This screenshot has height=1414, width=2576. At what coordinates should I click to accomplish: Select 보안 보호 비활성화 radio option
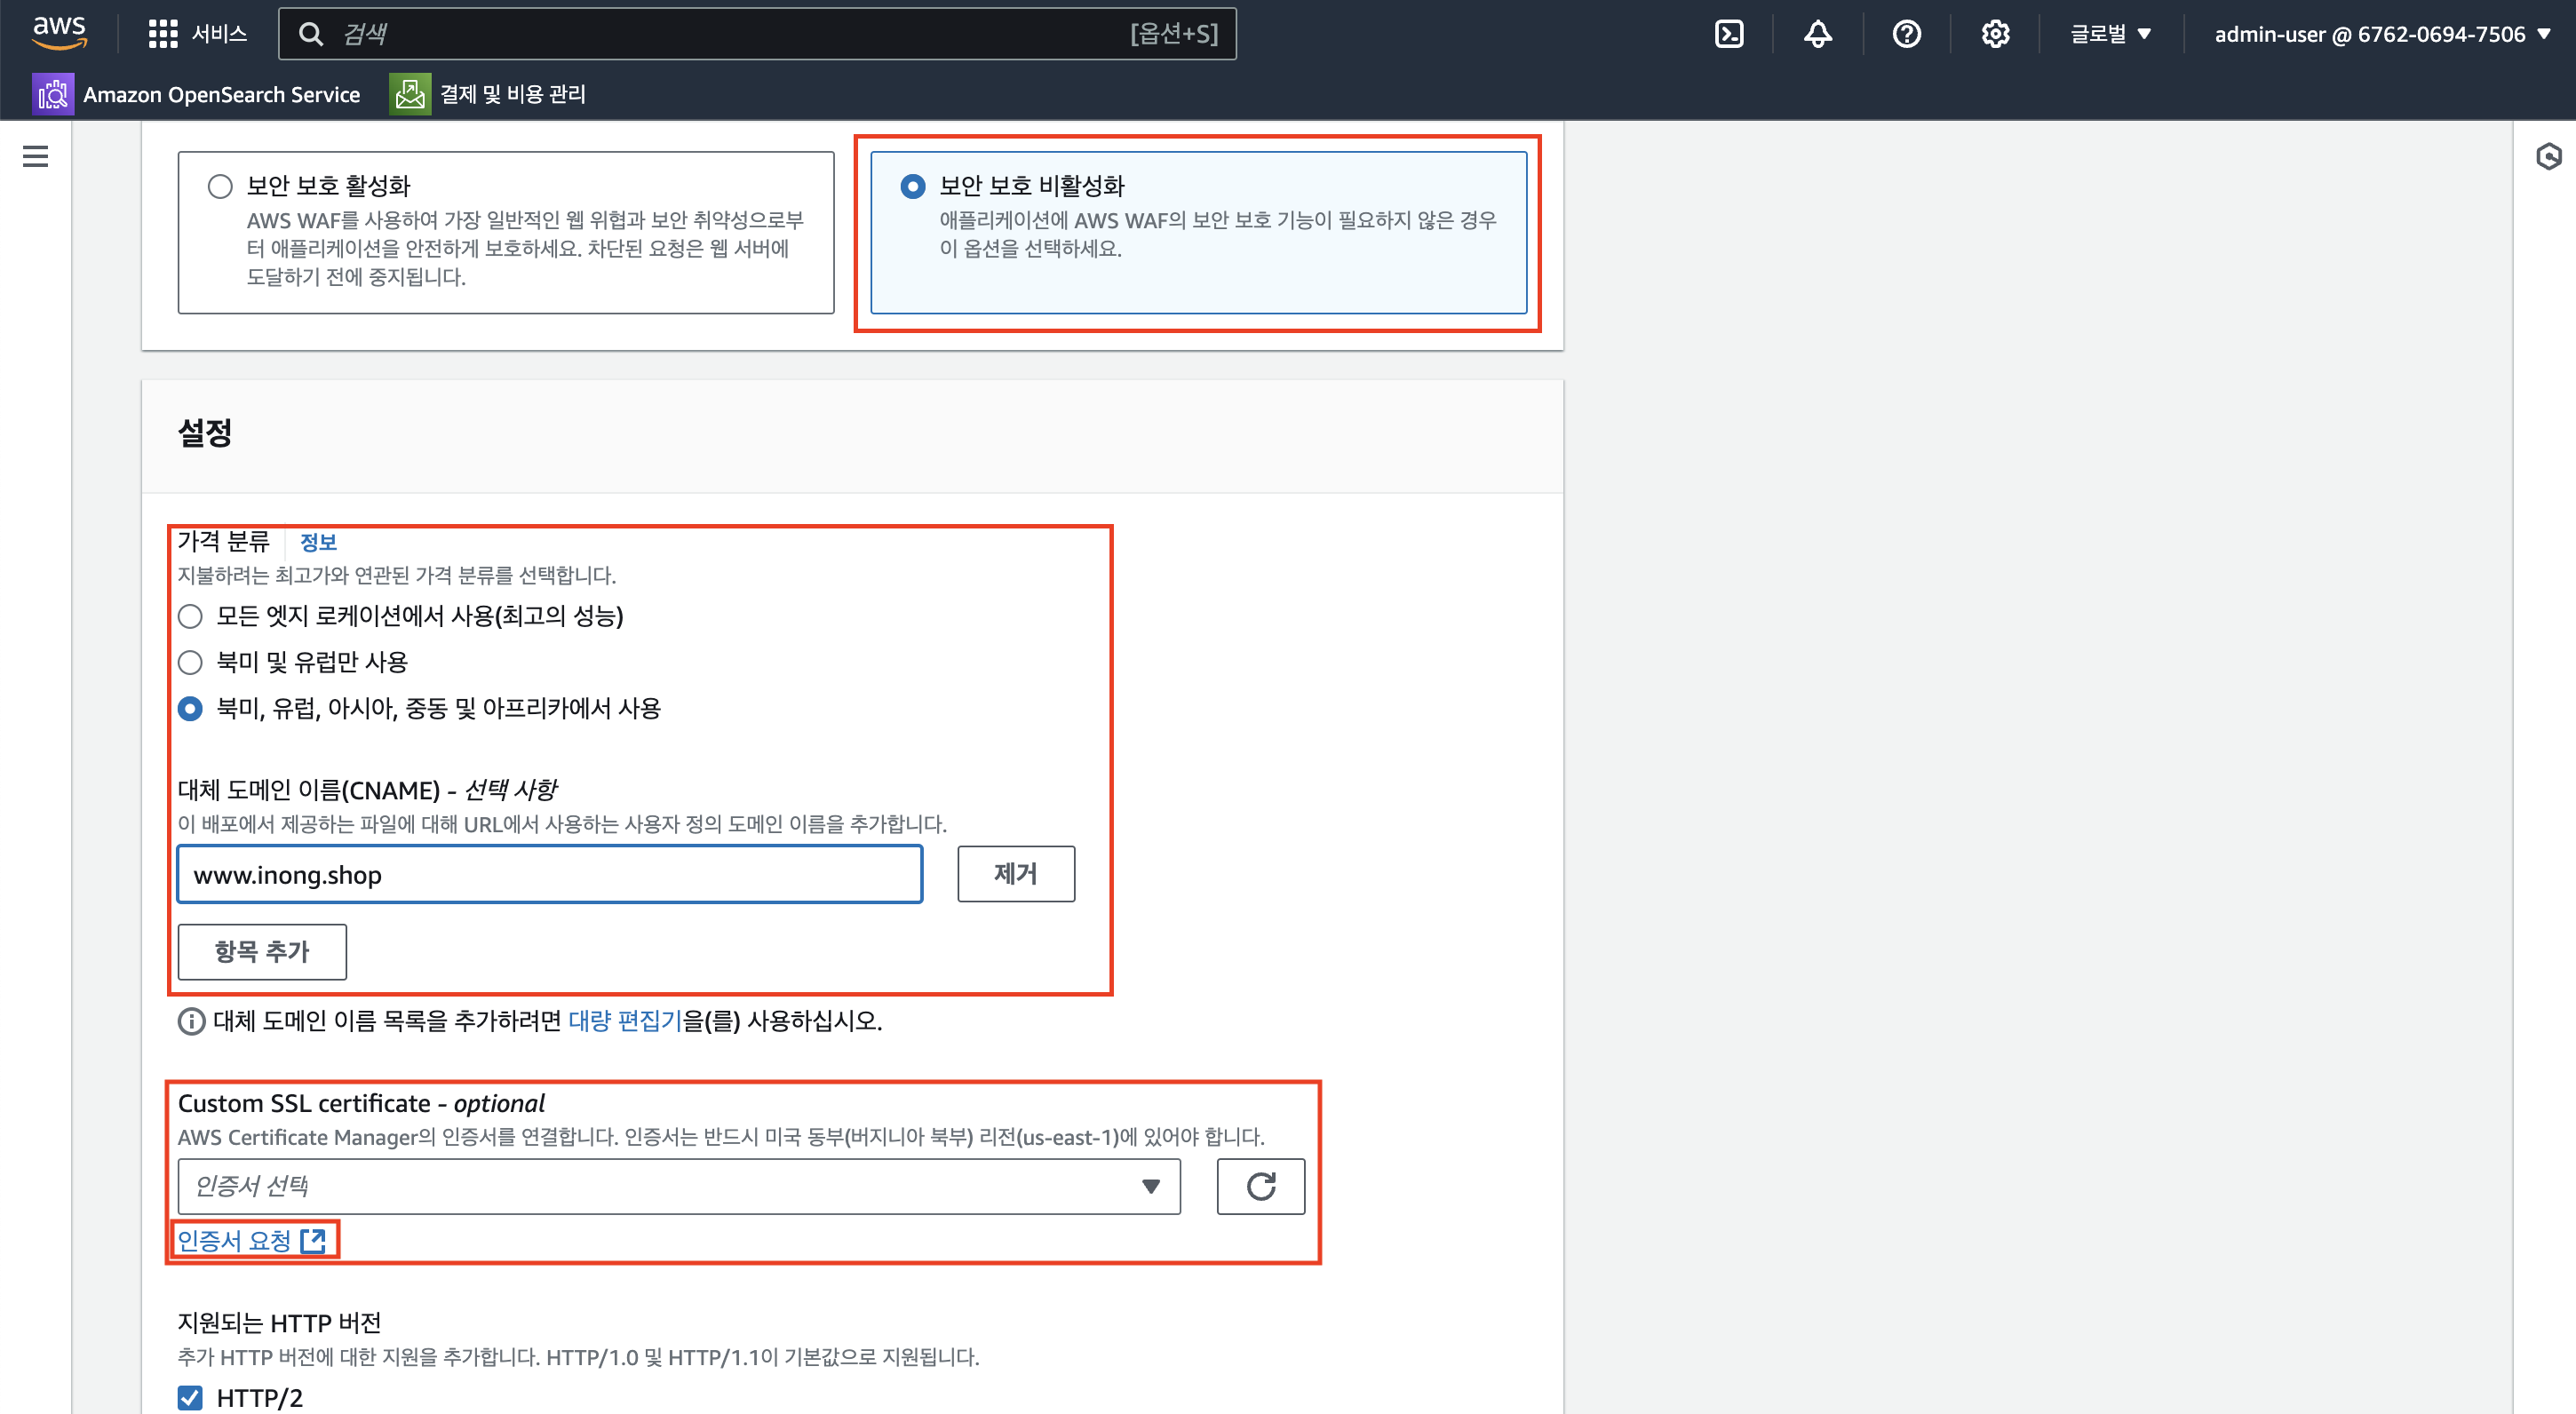click(x=913, y=186)
